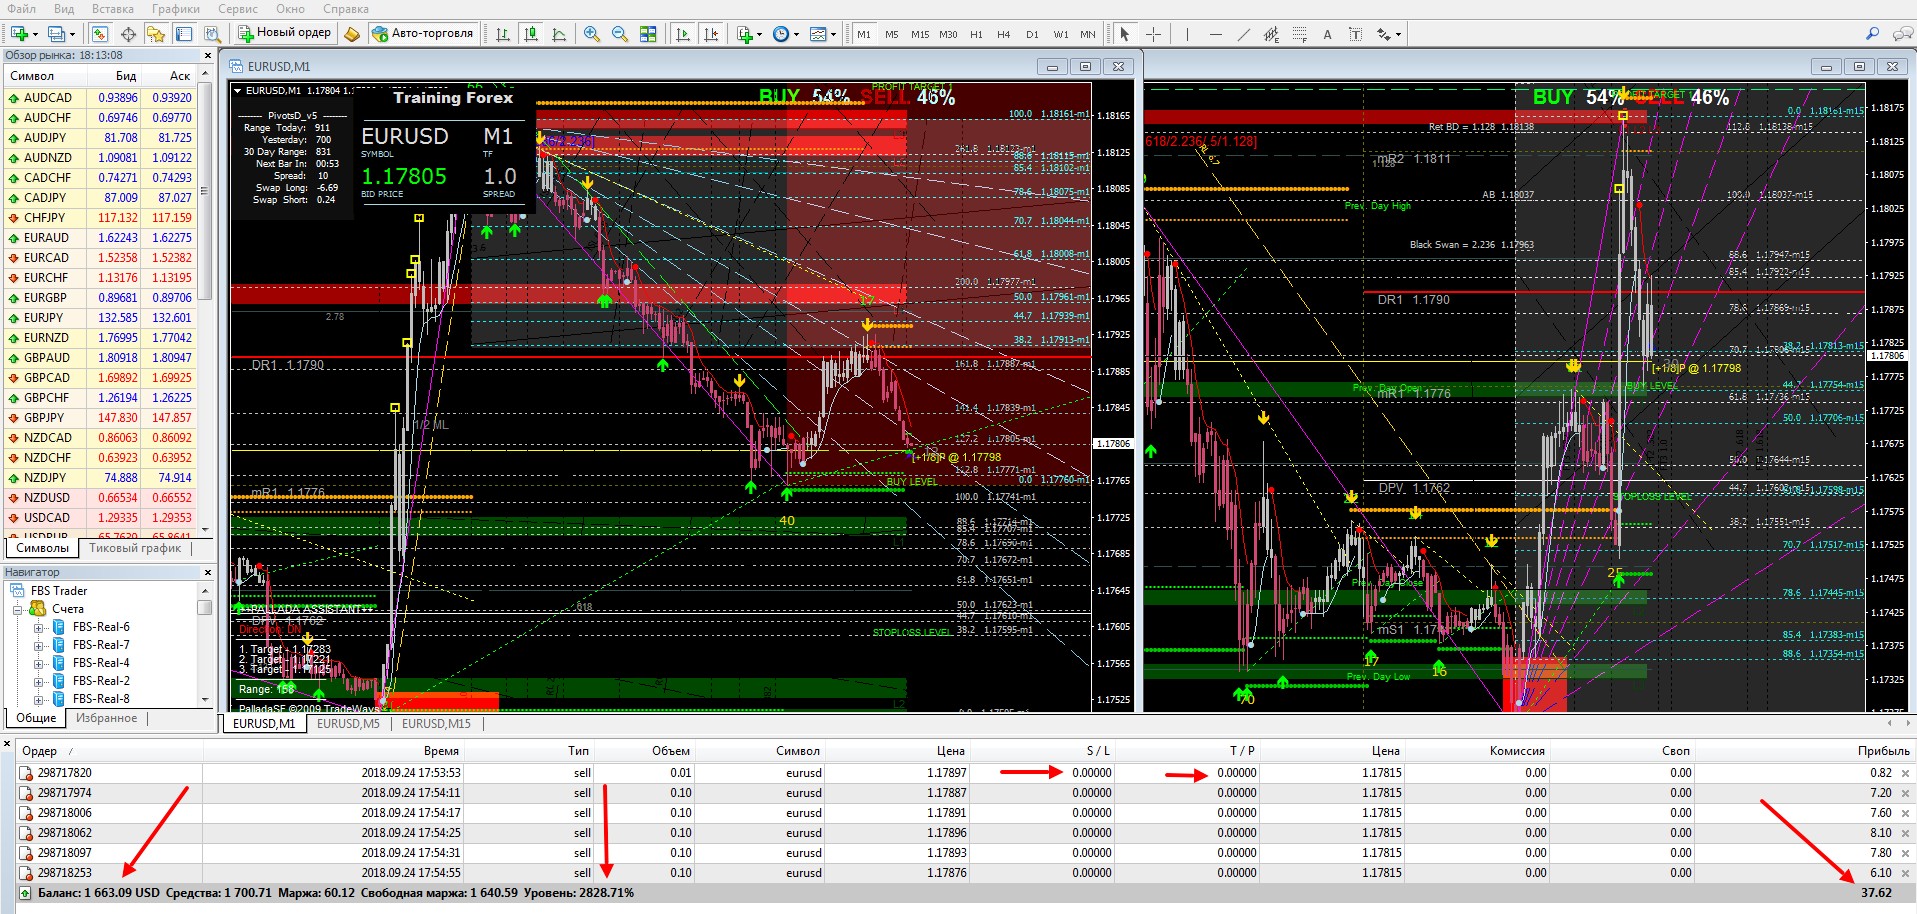Open the Periods clock icon
The image size is (1917, 914).
click(781, 34)
